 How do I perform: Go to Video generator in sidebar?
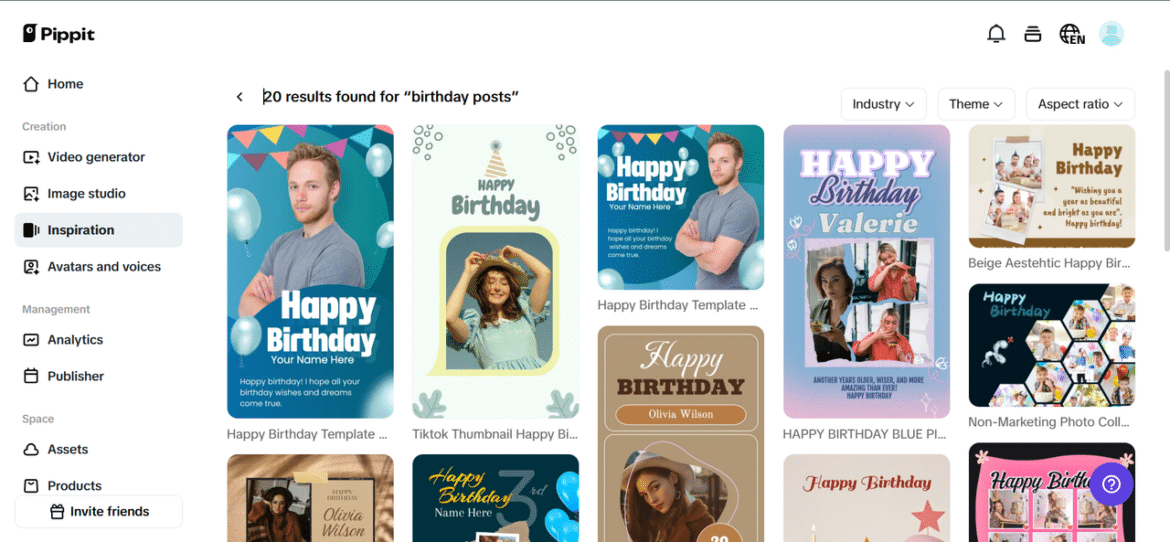coord(98,157)
